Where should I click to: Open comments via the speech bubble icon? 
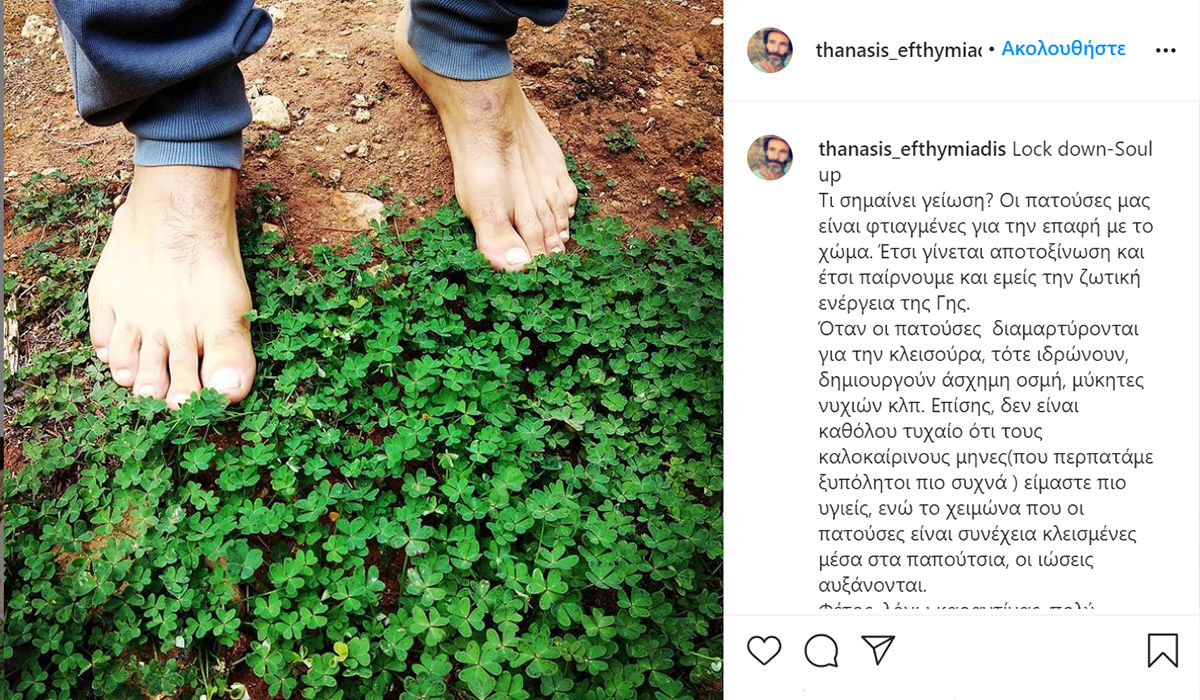(821, 651)
